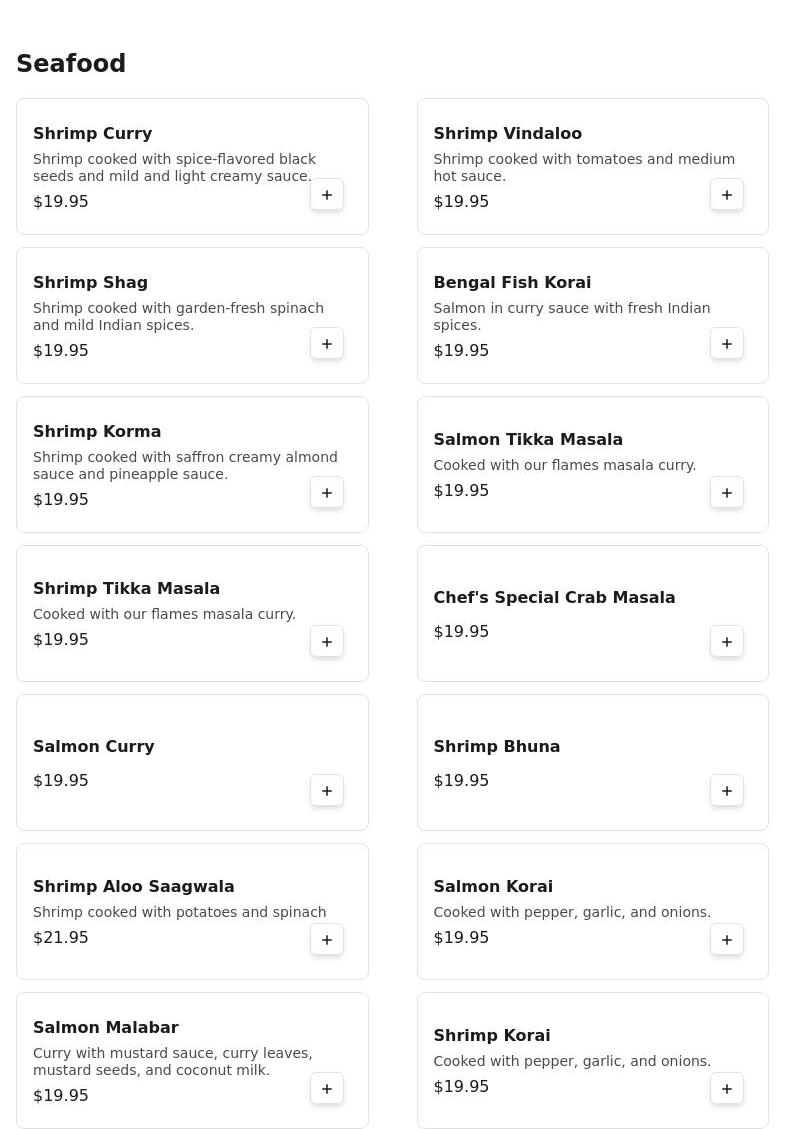This screenshot has height=1129, width=785.
Task: Add Shrimp Curry with the plus icon
Action: [326, 194]
